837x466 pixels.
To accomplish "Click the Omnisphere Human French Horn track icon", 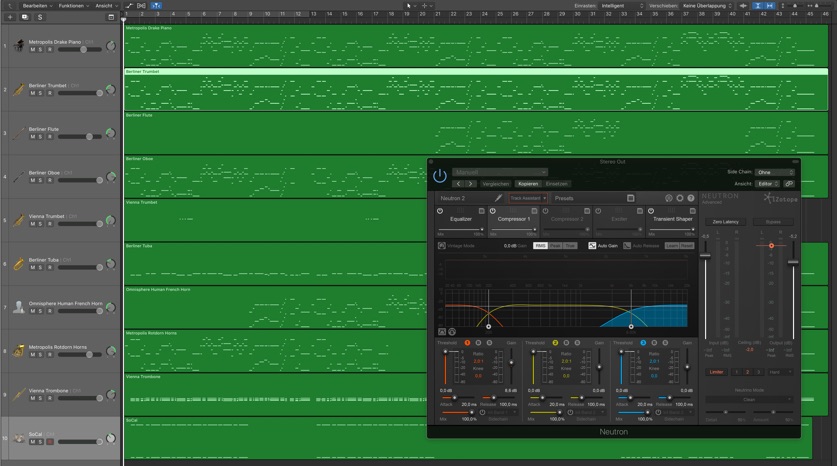I will tap(19, 307).
